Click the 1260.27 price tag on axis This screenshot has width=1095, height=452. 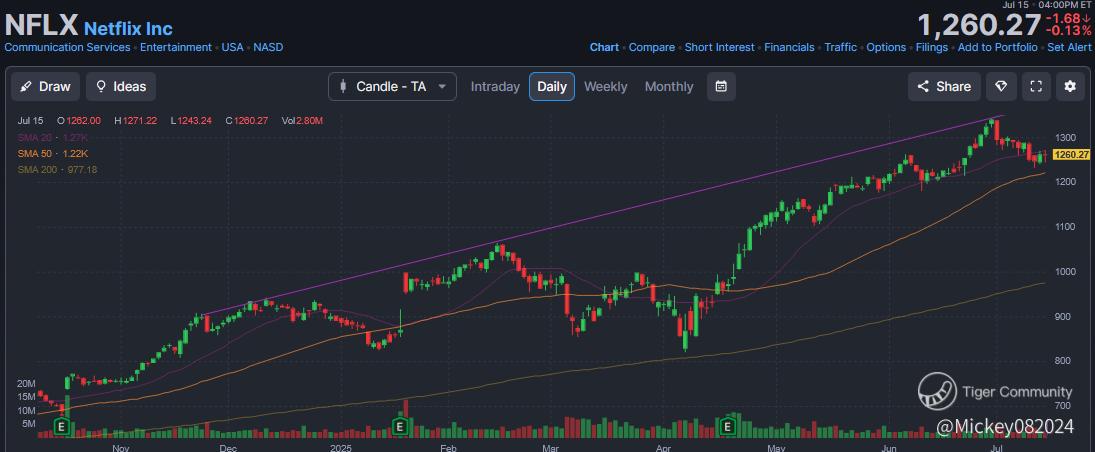tap(1071, 154)
